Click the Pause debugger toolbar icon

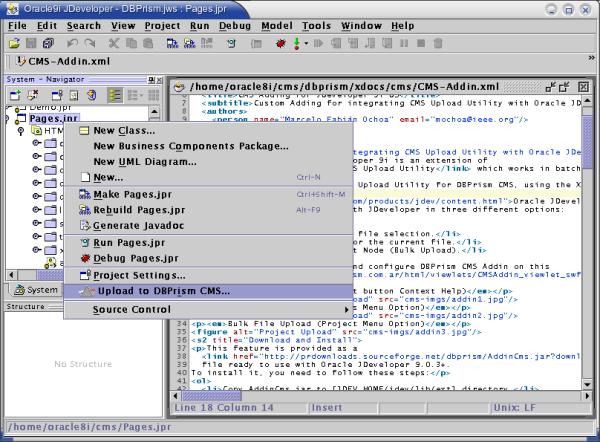[404, 43]
